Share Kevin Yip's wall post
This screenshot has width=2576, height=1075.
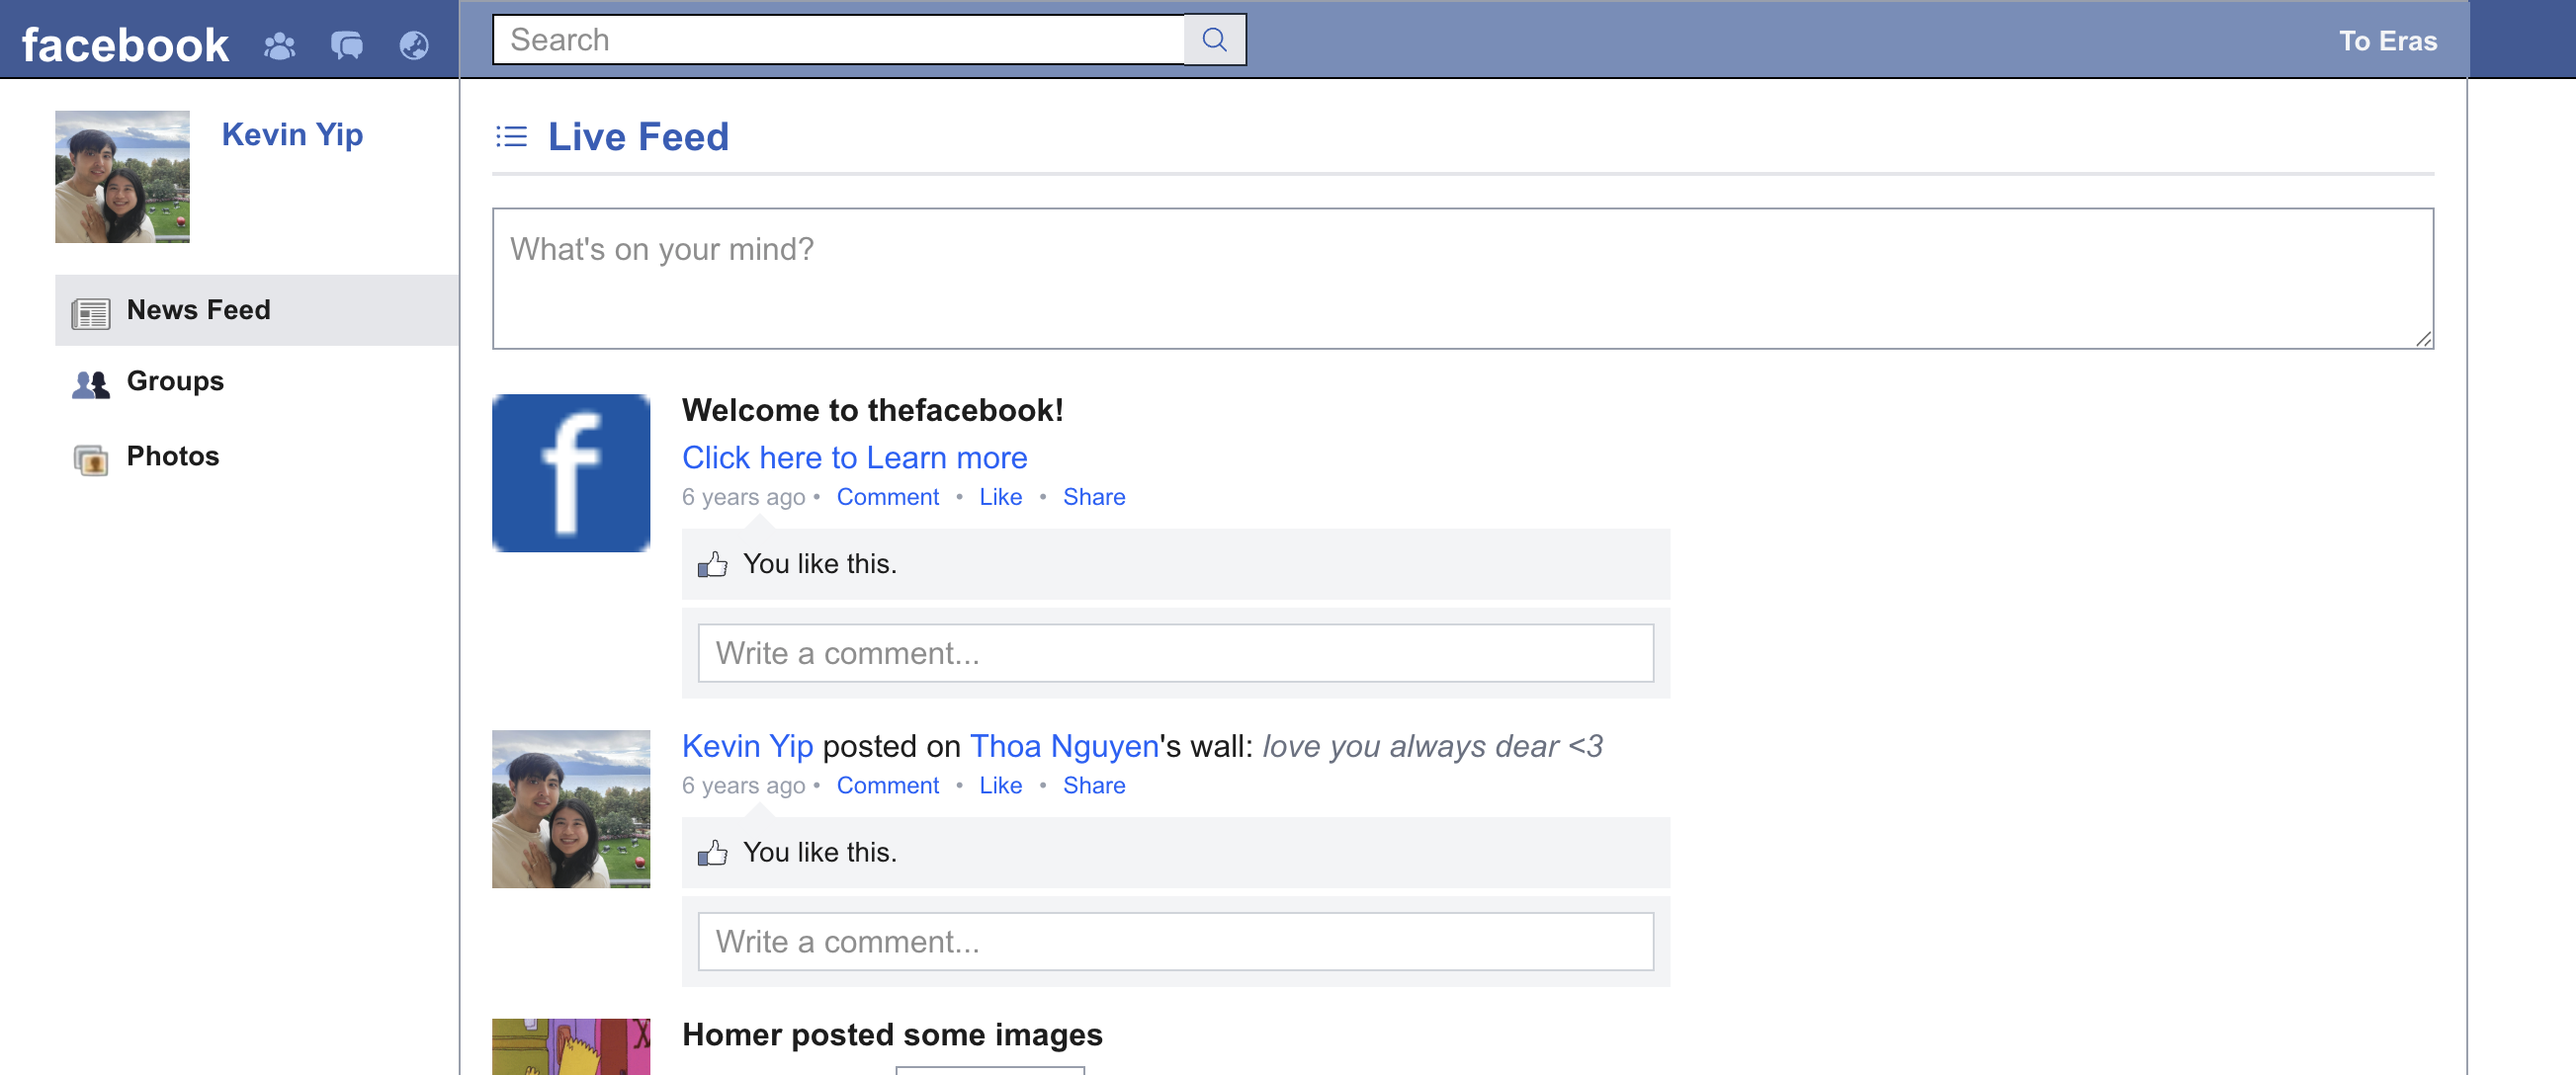pos(1093,786)
